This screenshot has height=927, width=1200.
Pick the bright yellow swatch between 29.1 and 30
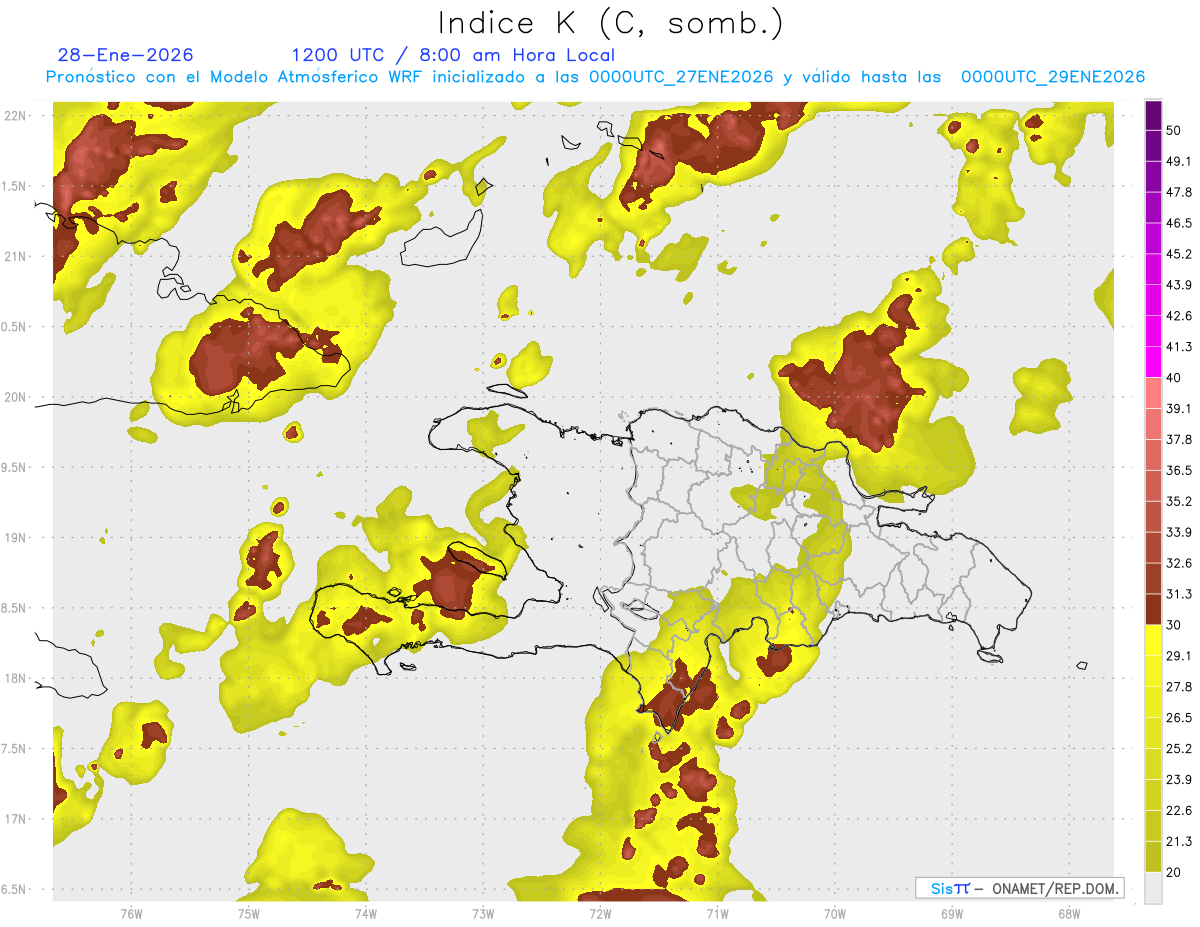coord(1153,640)
